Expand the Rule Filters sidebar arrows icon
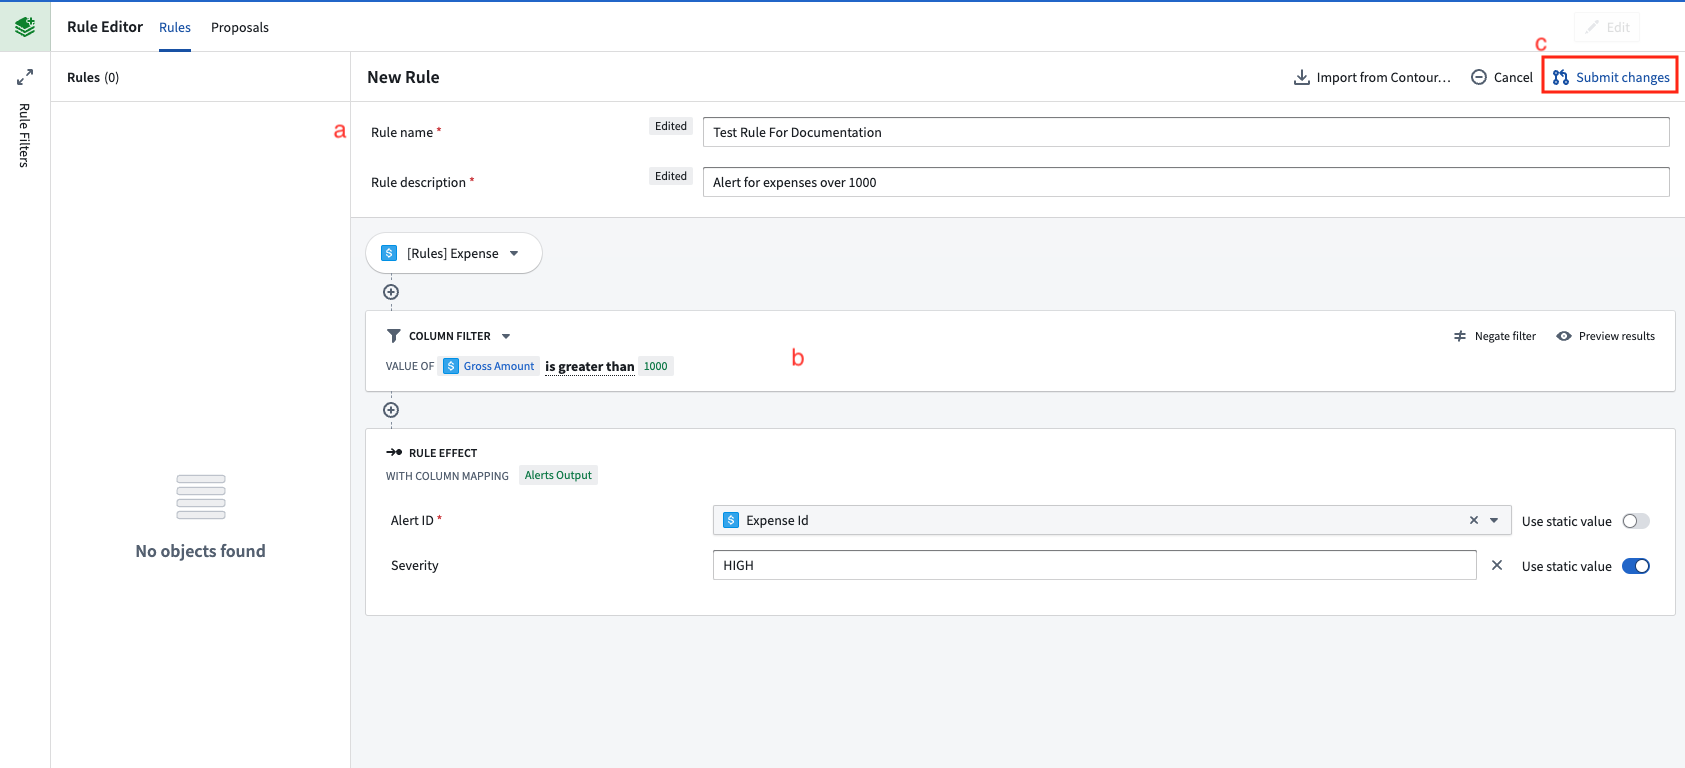The image size is (1685, 768). click(25, 77)
